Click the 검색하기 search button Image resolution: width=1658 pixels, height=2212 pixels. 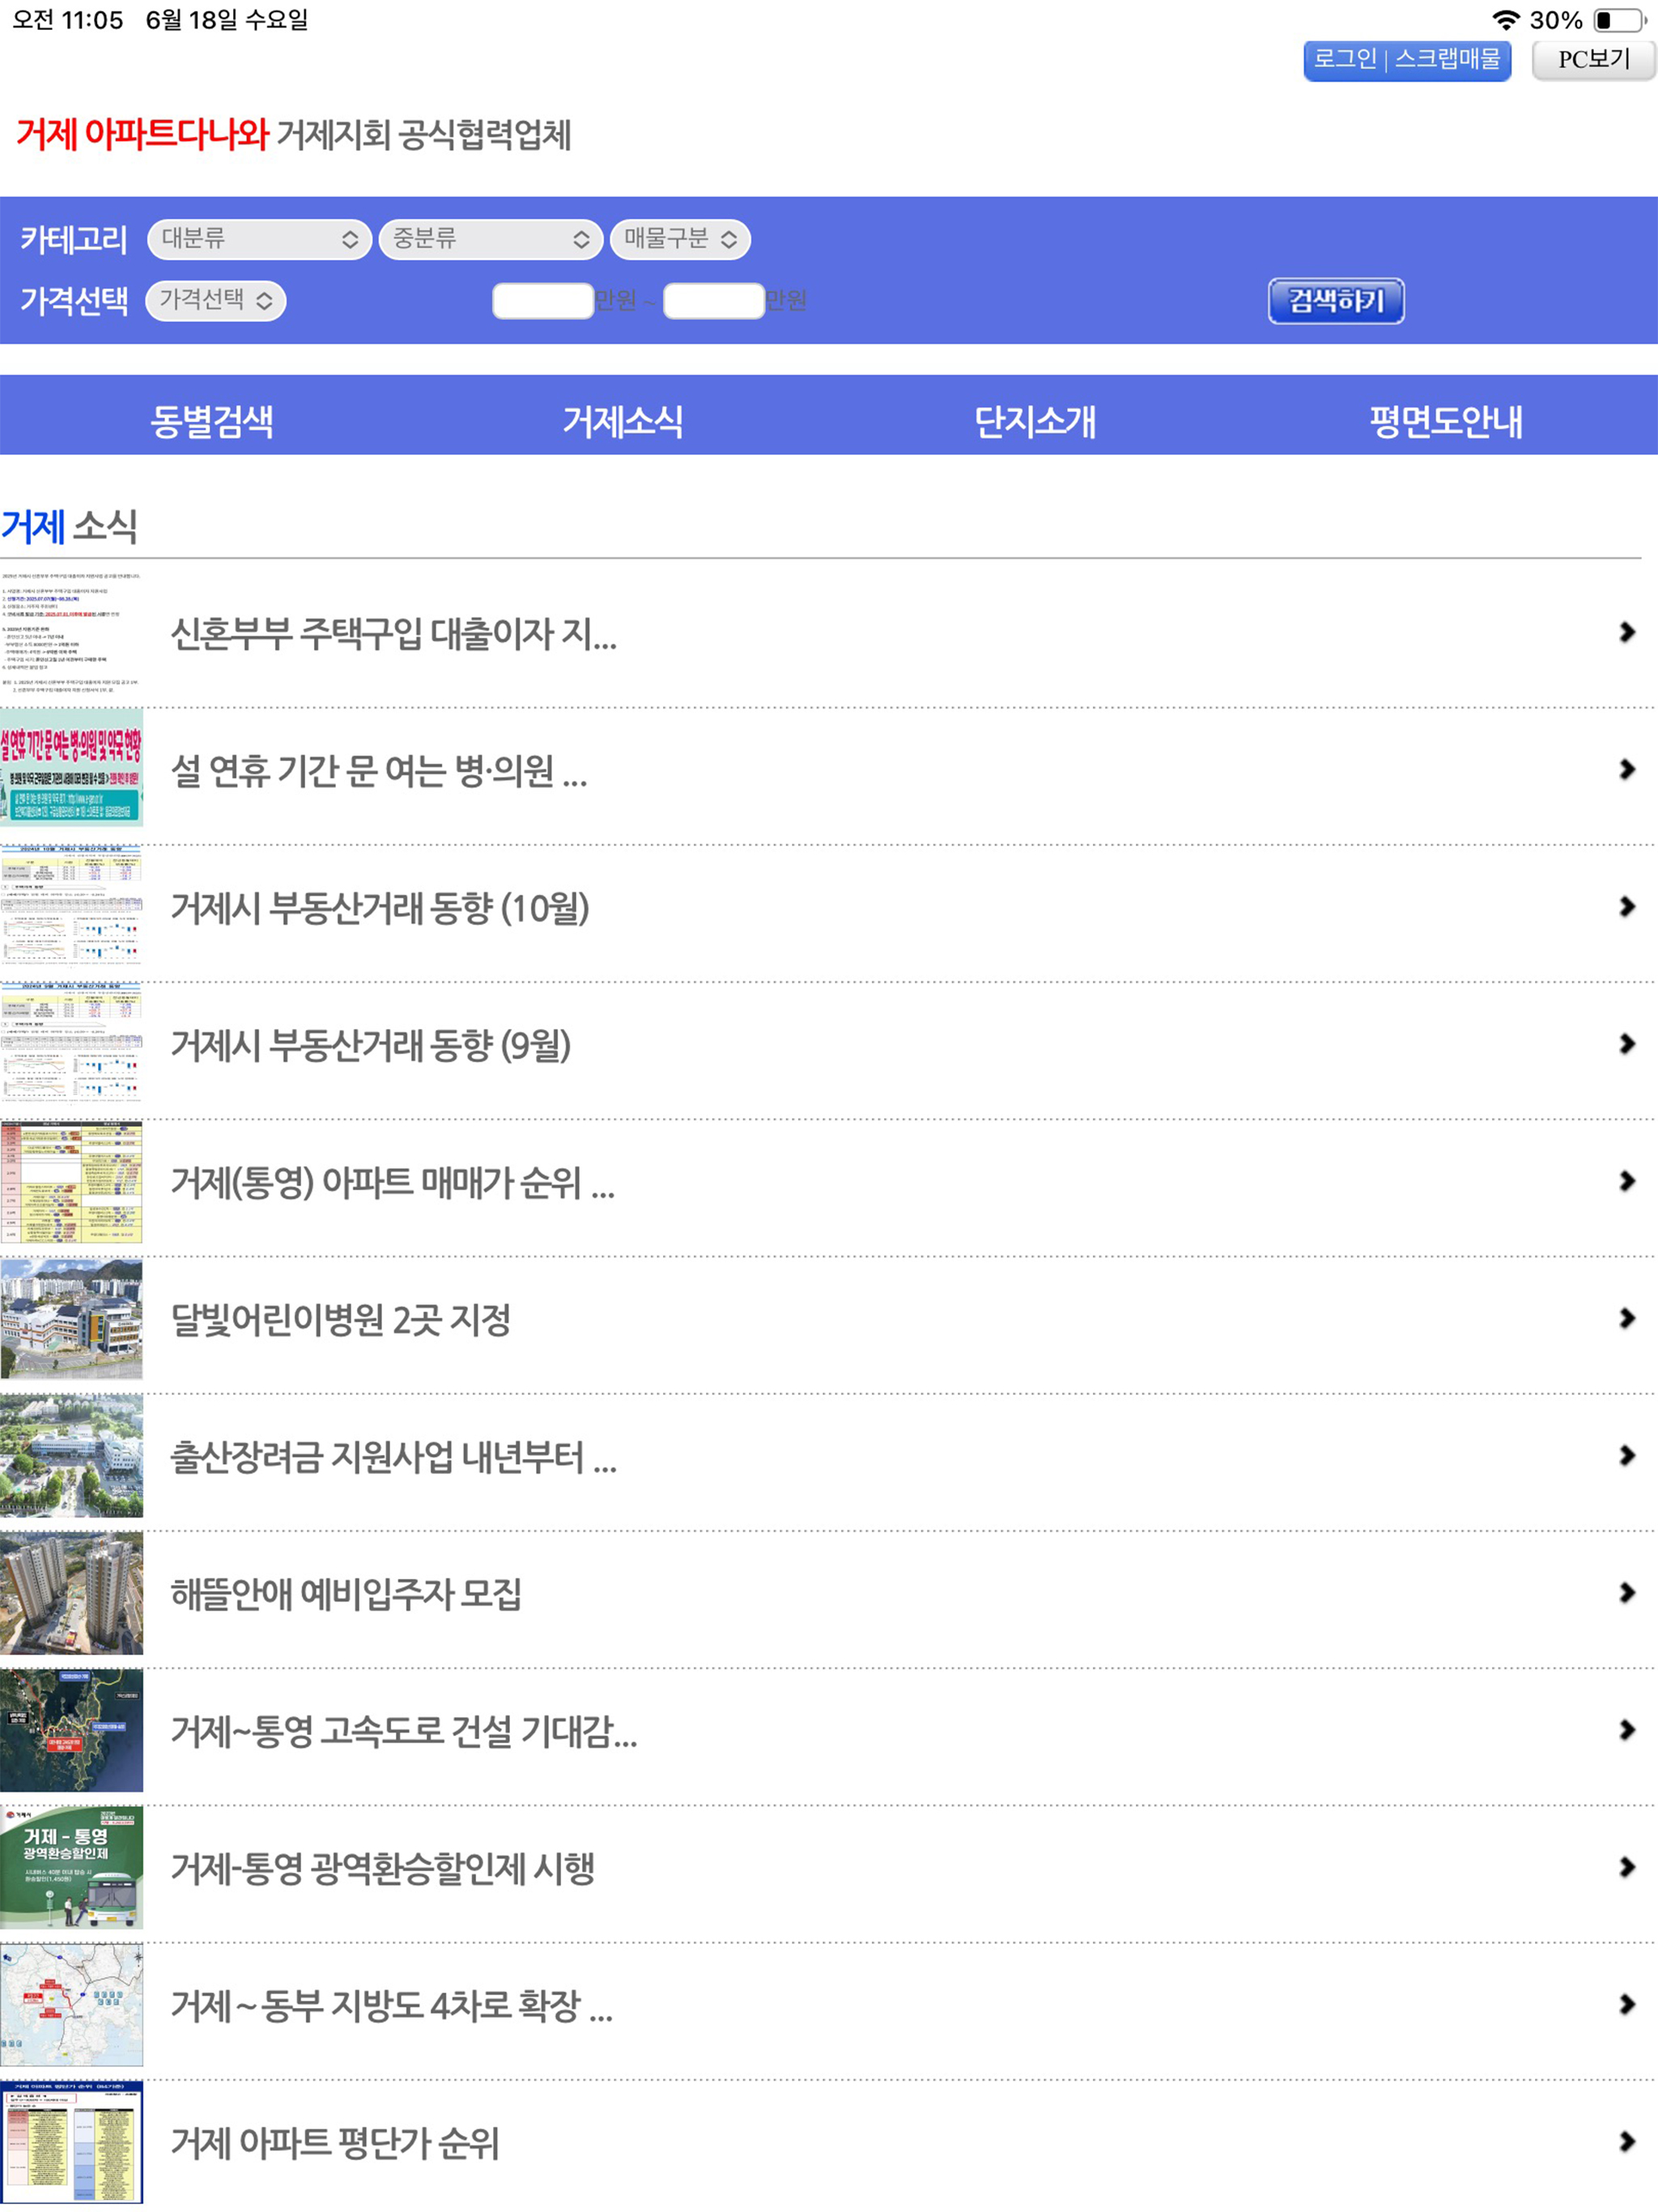click(x=1336, y=300)
